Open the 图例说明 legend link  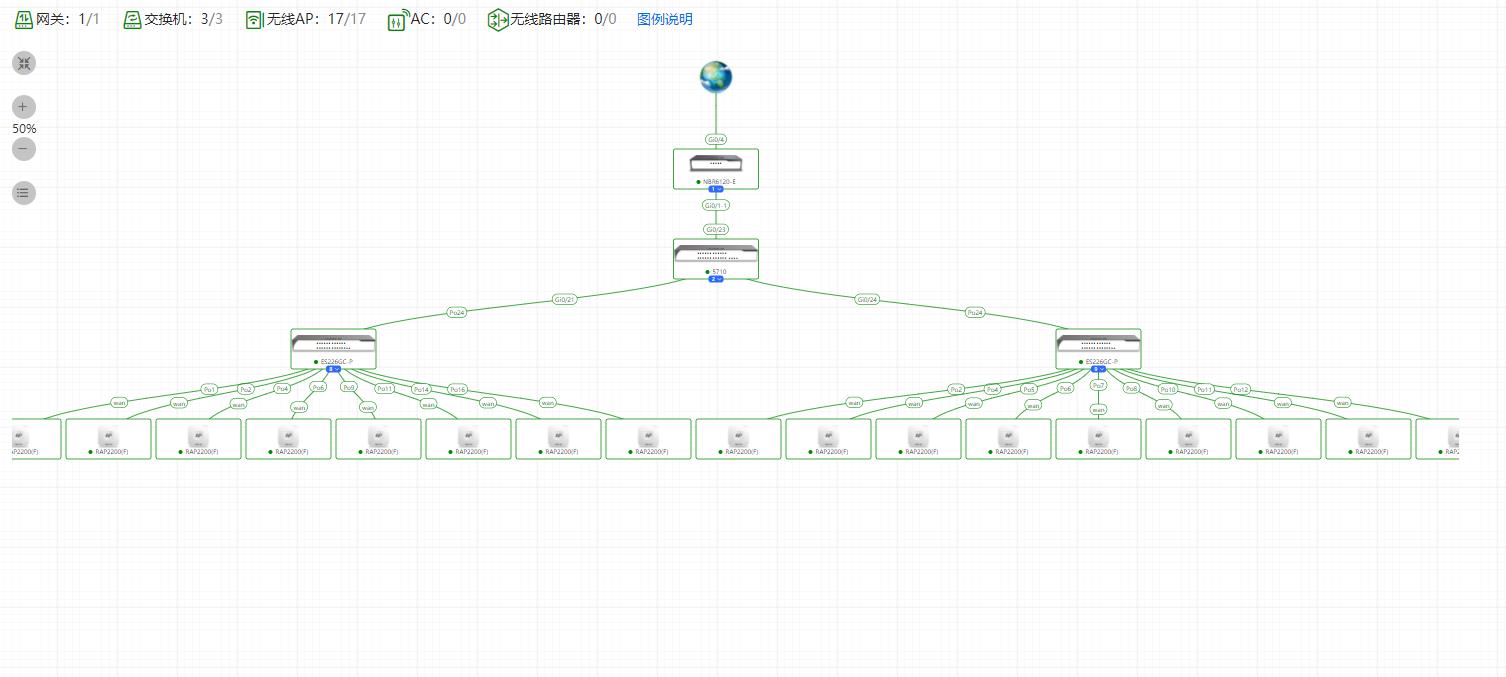[664, 19]
